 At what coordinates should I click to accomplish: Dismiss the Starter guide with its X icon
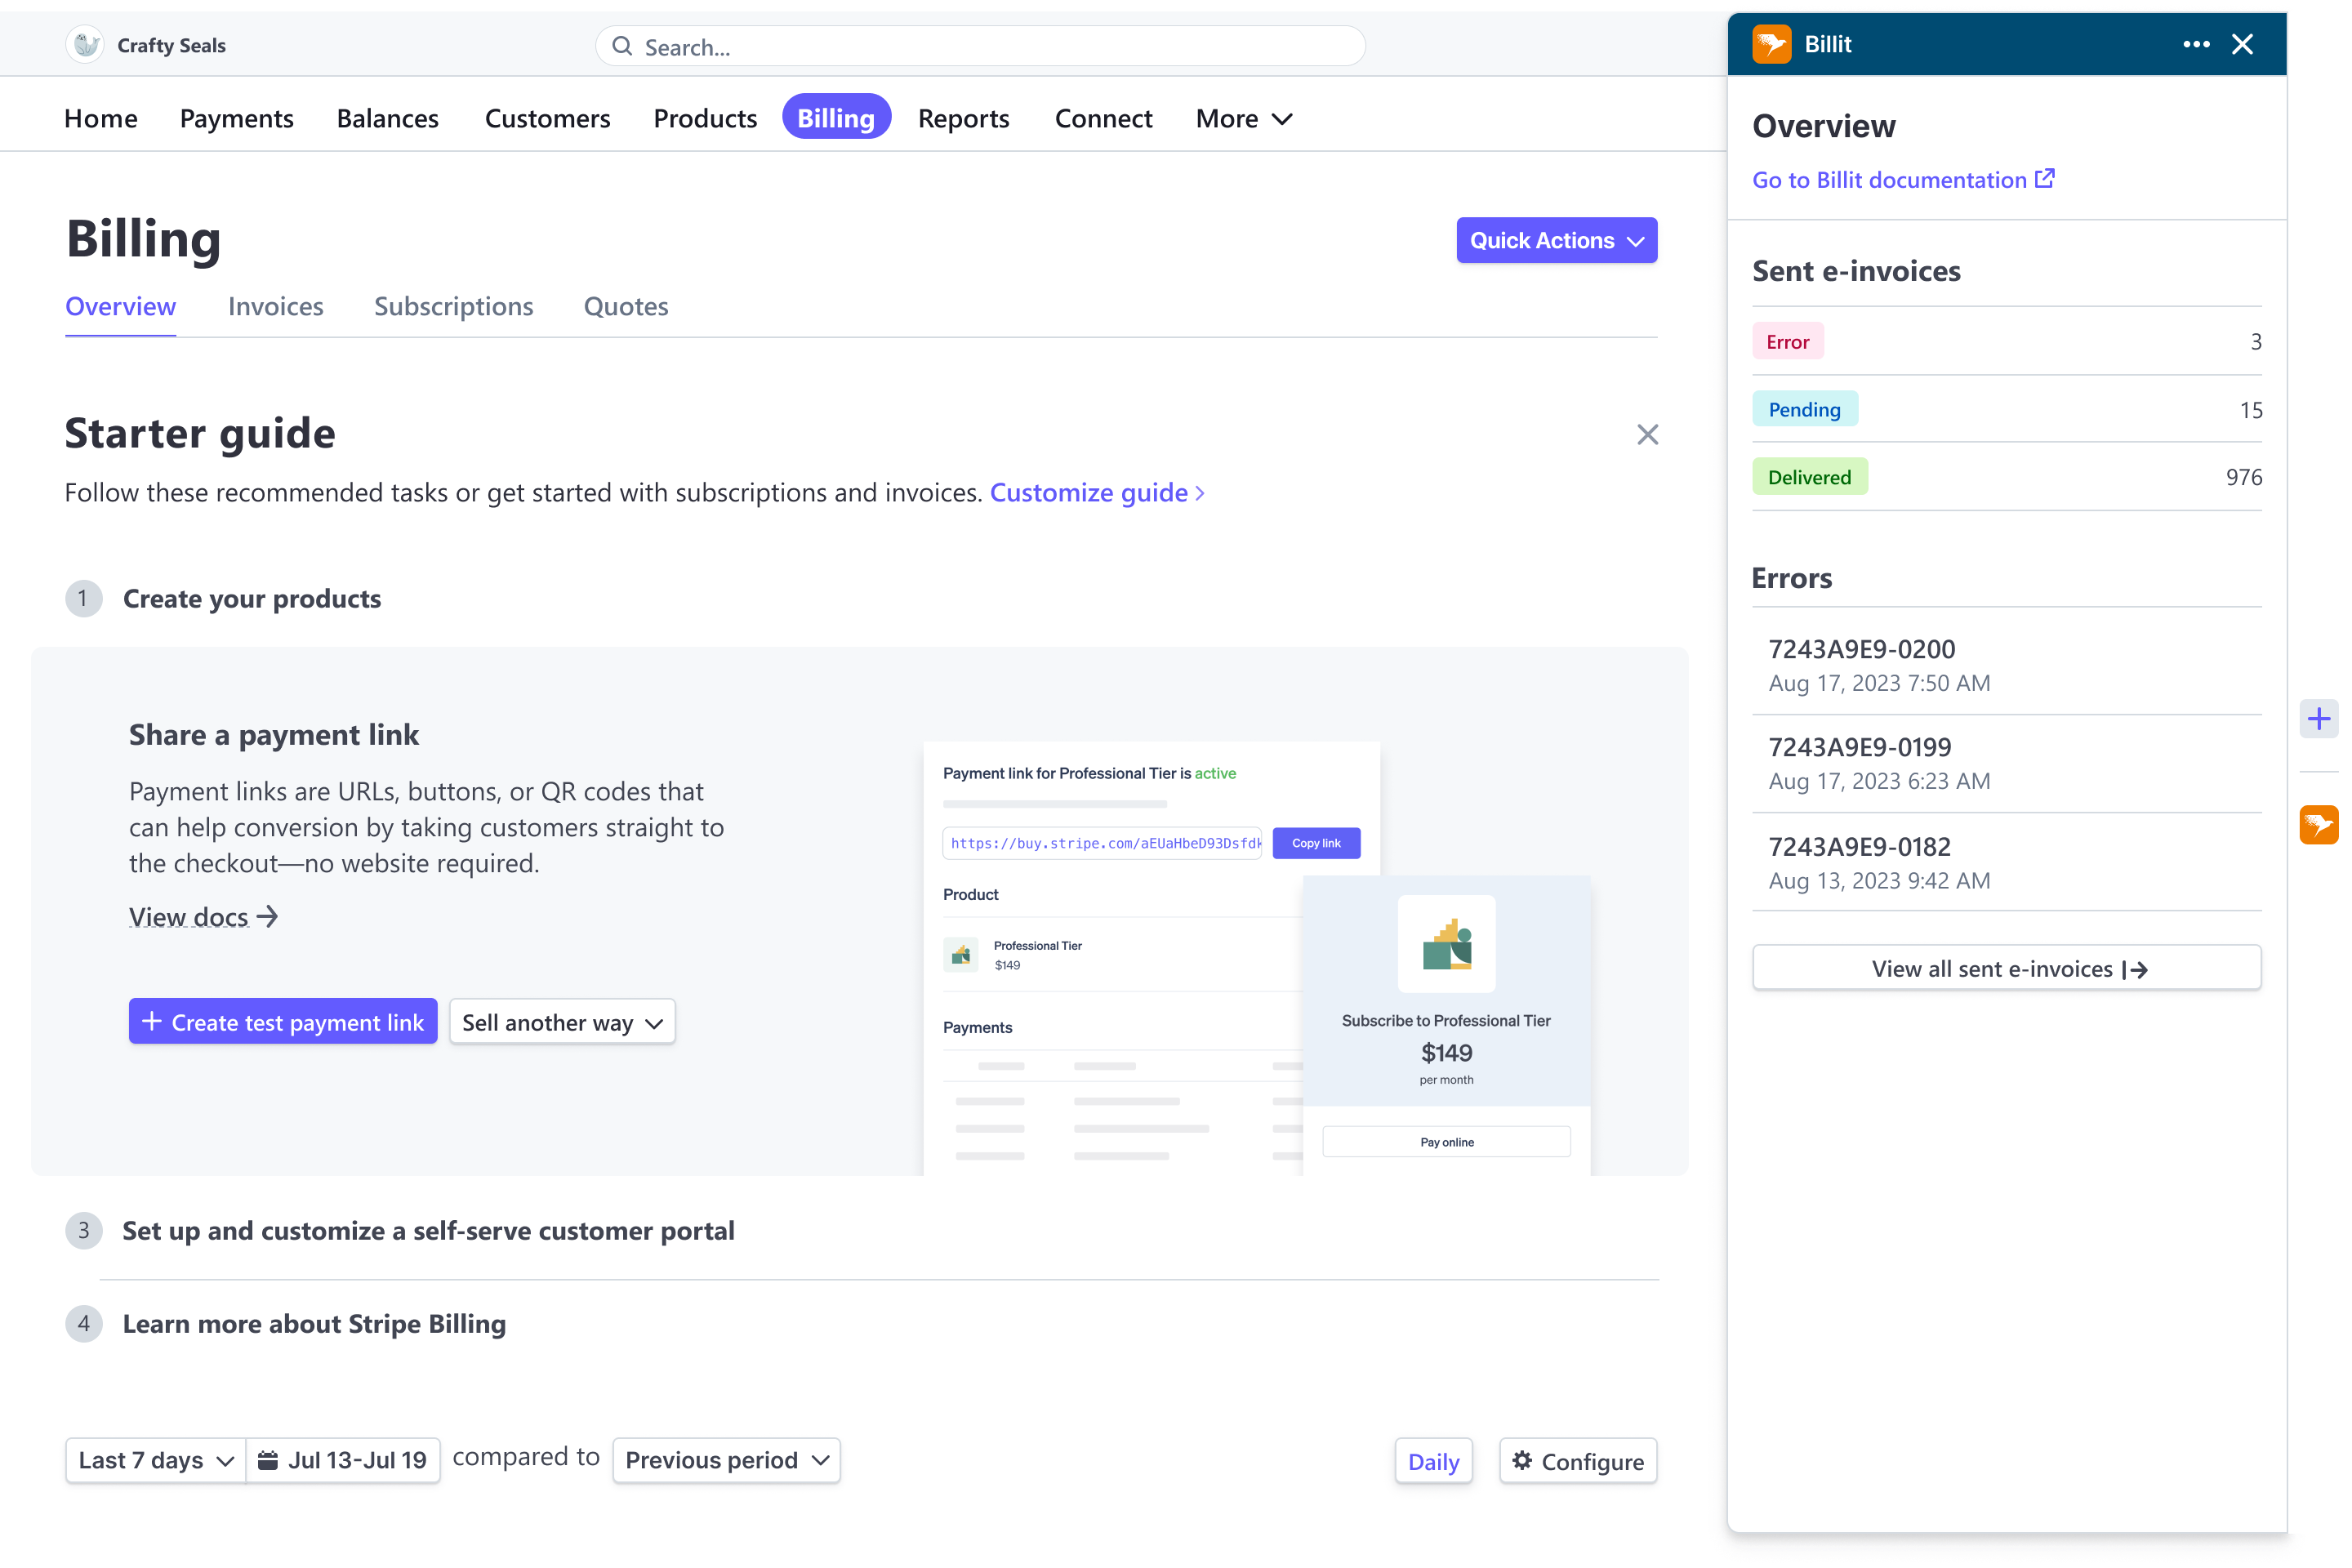click(1647, 434)
